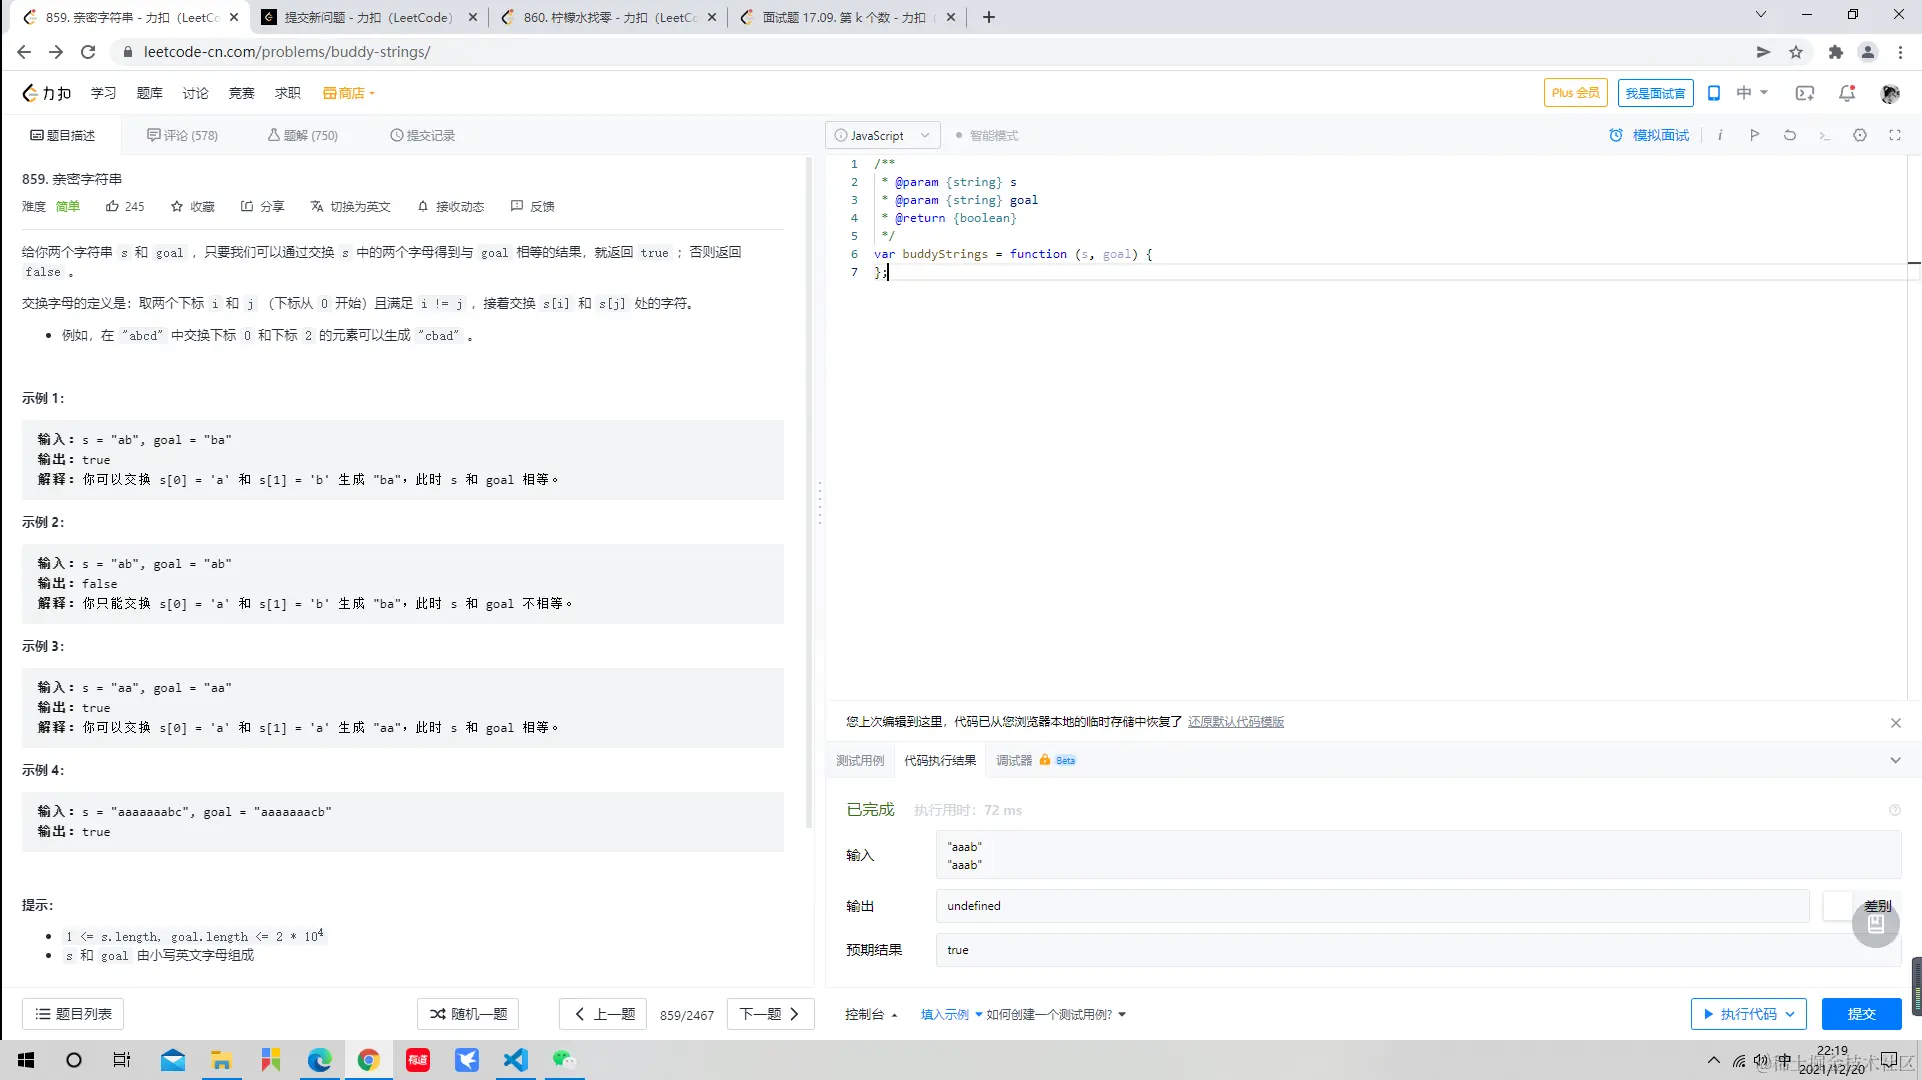The width and height of the screenshot is (1922, 1080).
Task: Reset code with the restore icon
Action: point(1789,135)
